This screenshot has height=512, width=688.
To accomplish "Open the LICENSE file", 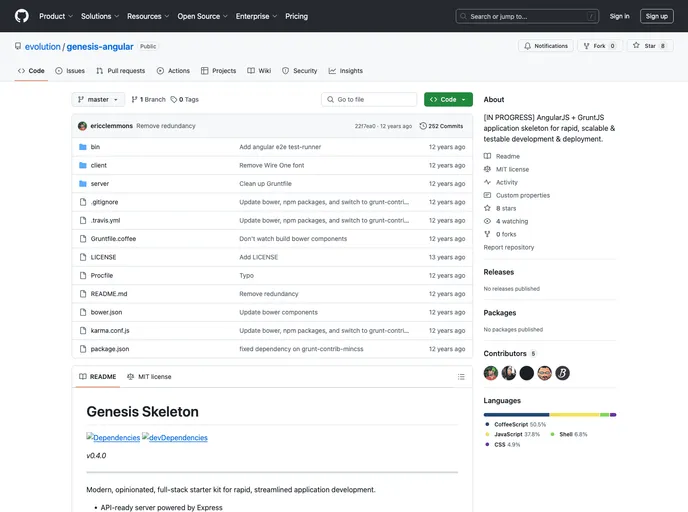I will [104, 257].
